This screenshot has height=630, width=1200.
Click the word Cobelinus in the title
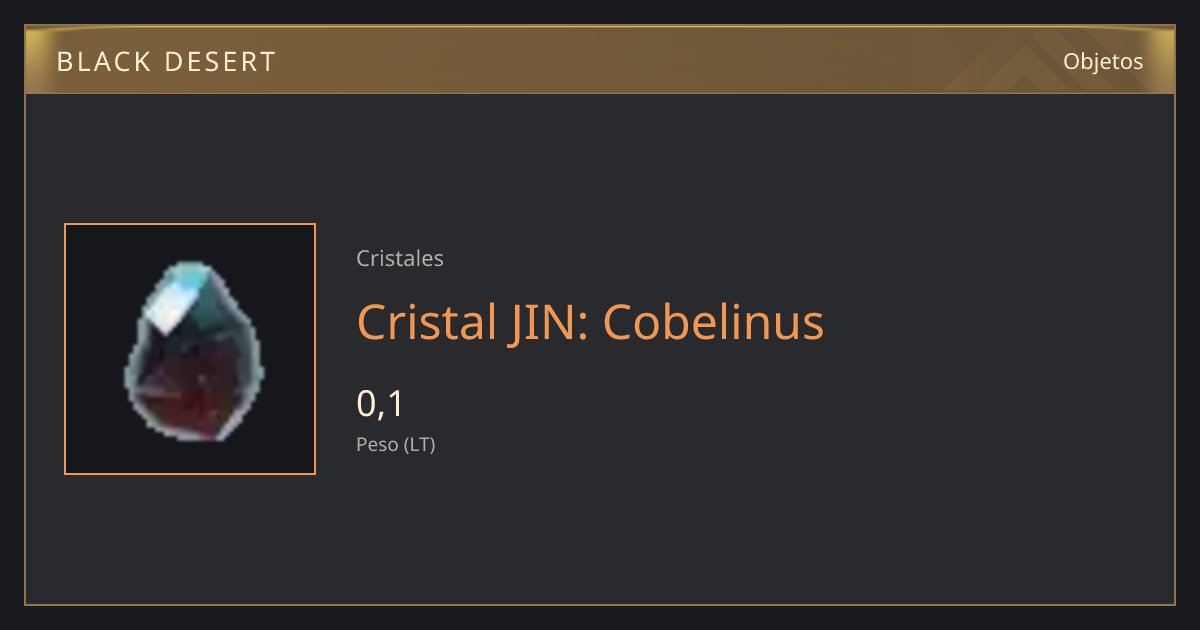coord(713,322)
